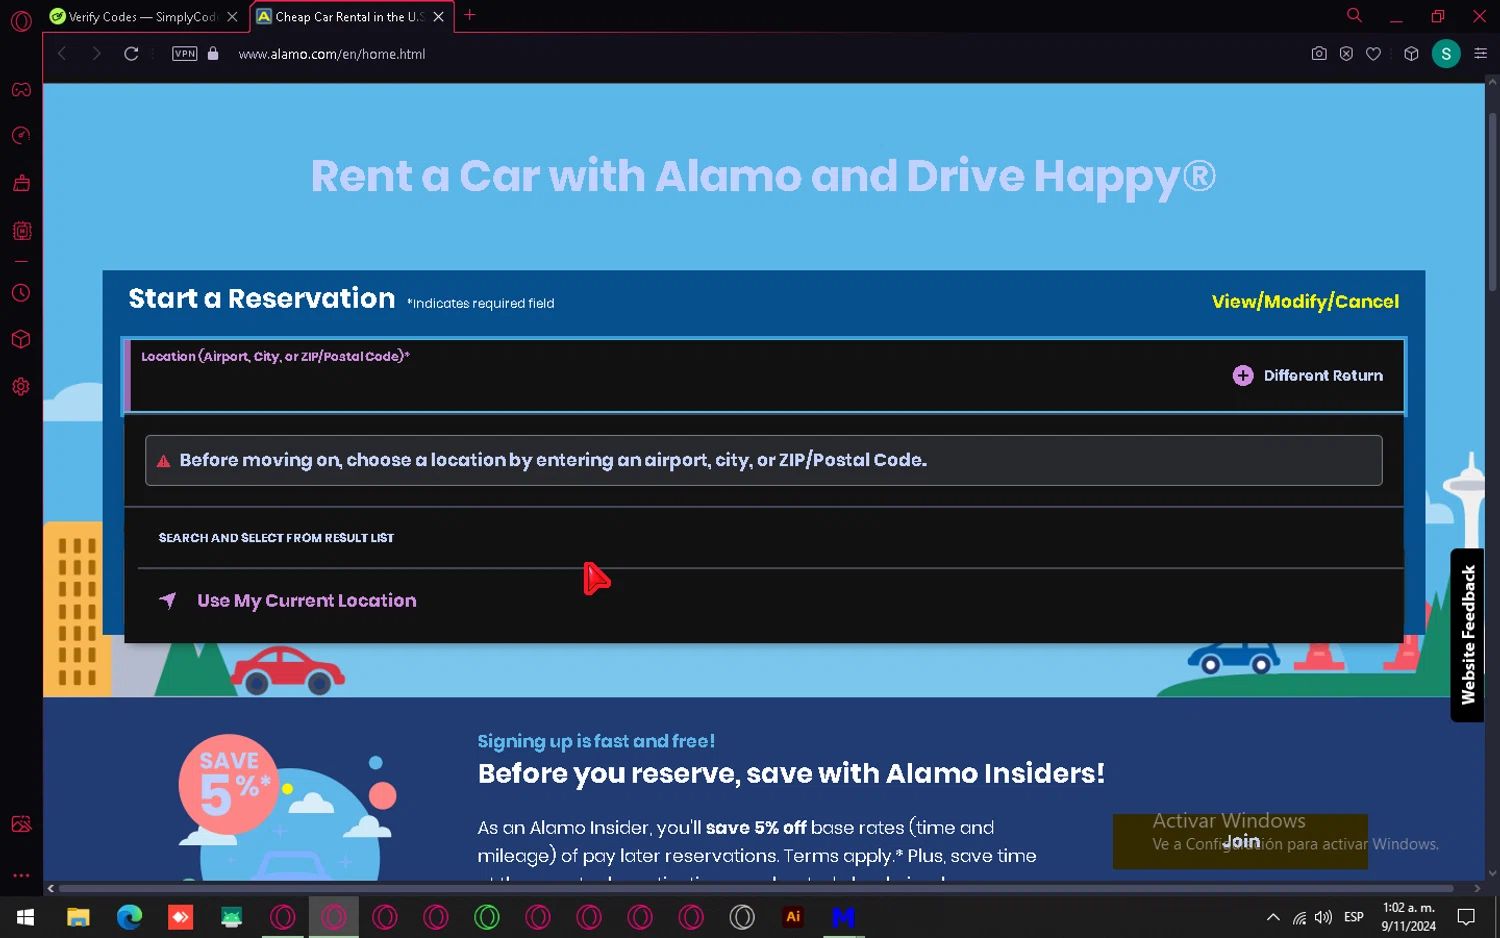Open the chip-shaped GX Cleaner sidebar icon

21,231
